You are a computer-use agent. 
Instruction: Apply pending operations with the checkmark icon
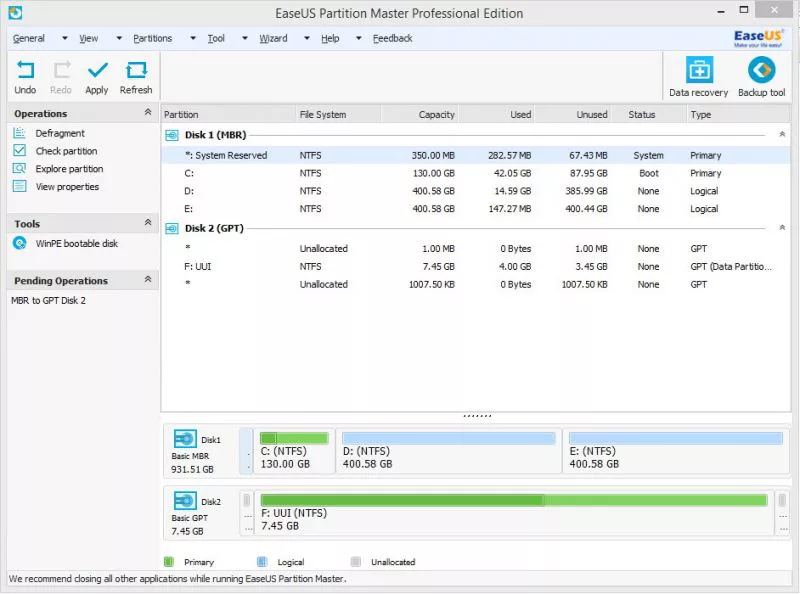[x=97, y=70]
